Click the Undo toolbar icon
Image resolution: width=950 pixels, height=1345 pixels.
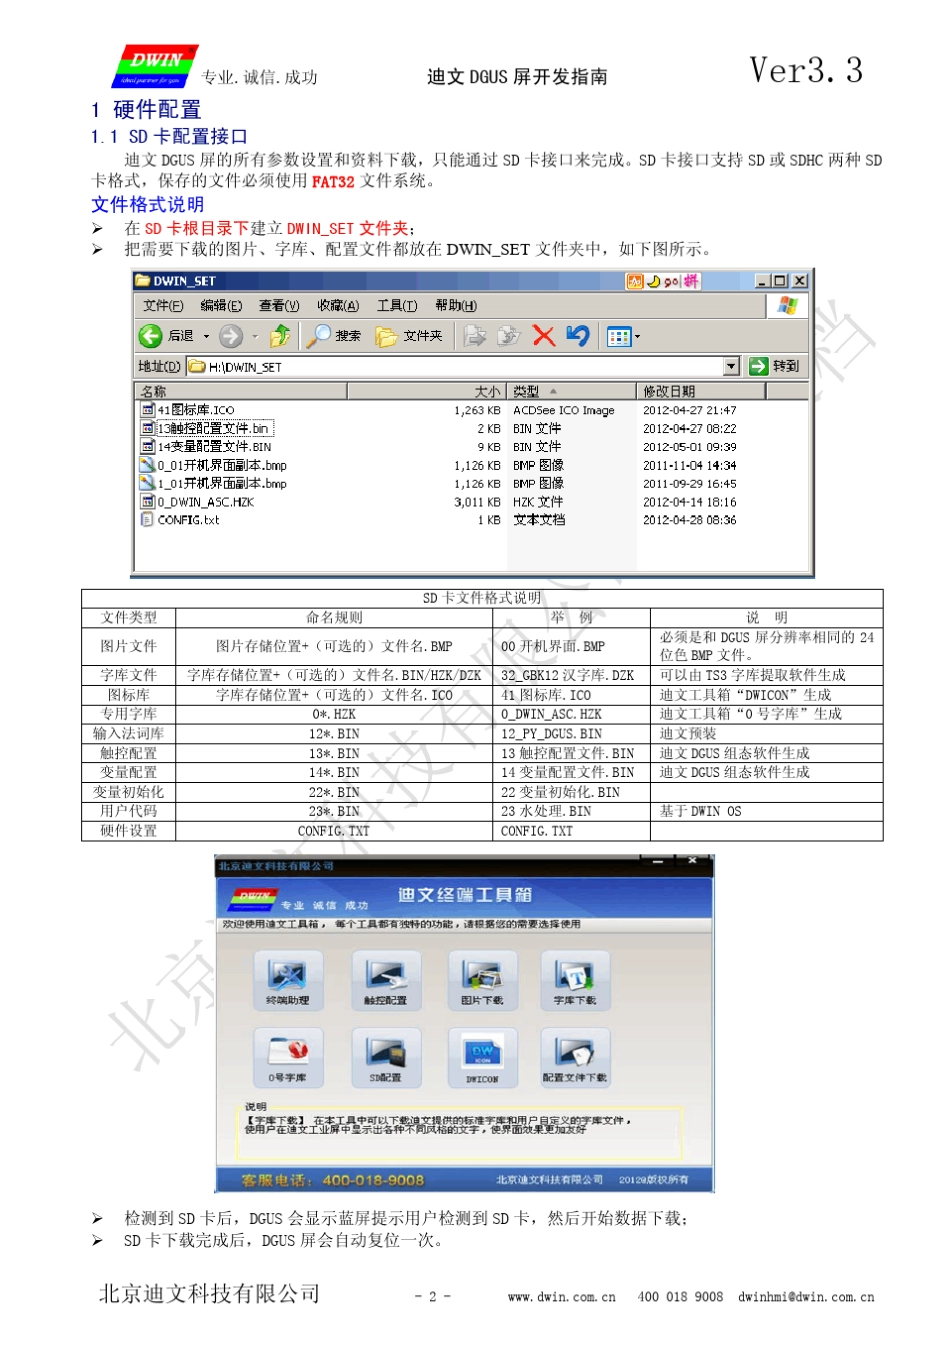[577, 336]
